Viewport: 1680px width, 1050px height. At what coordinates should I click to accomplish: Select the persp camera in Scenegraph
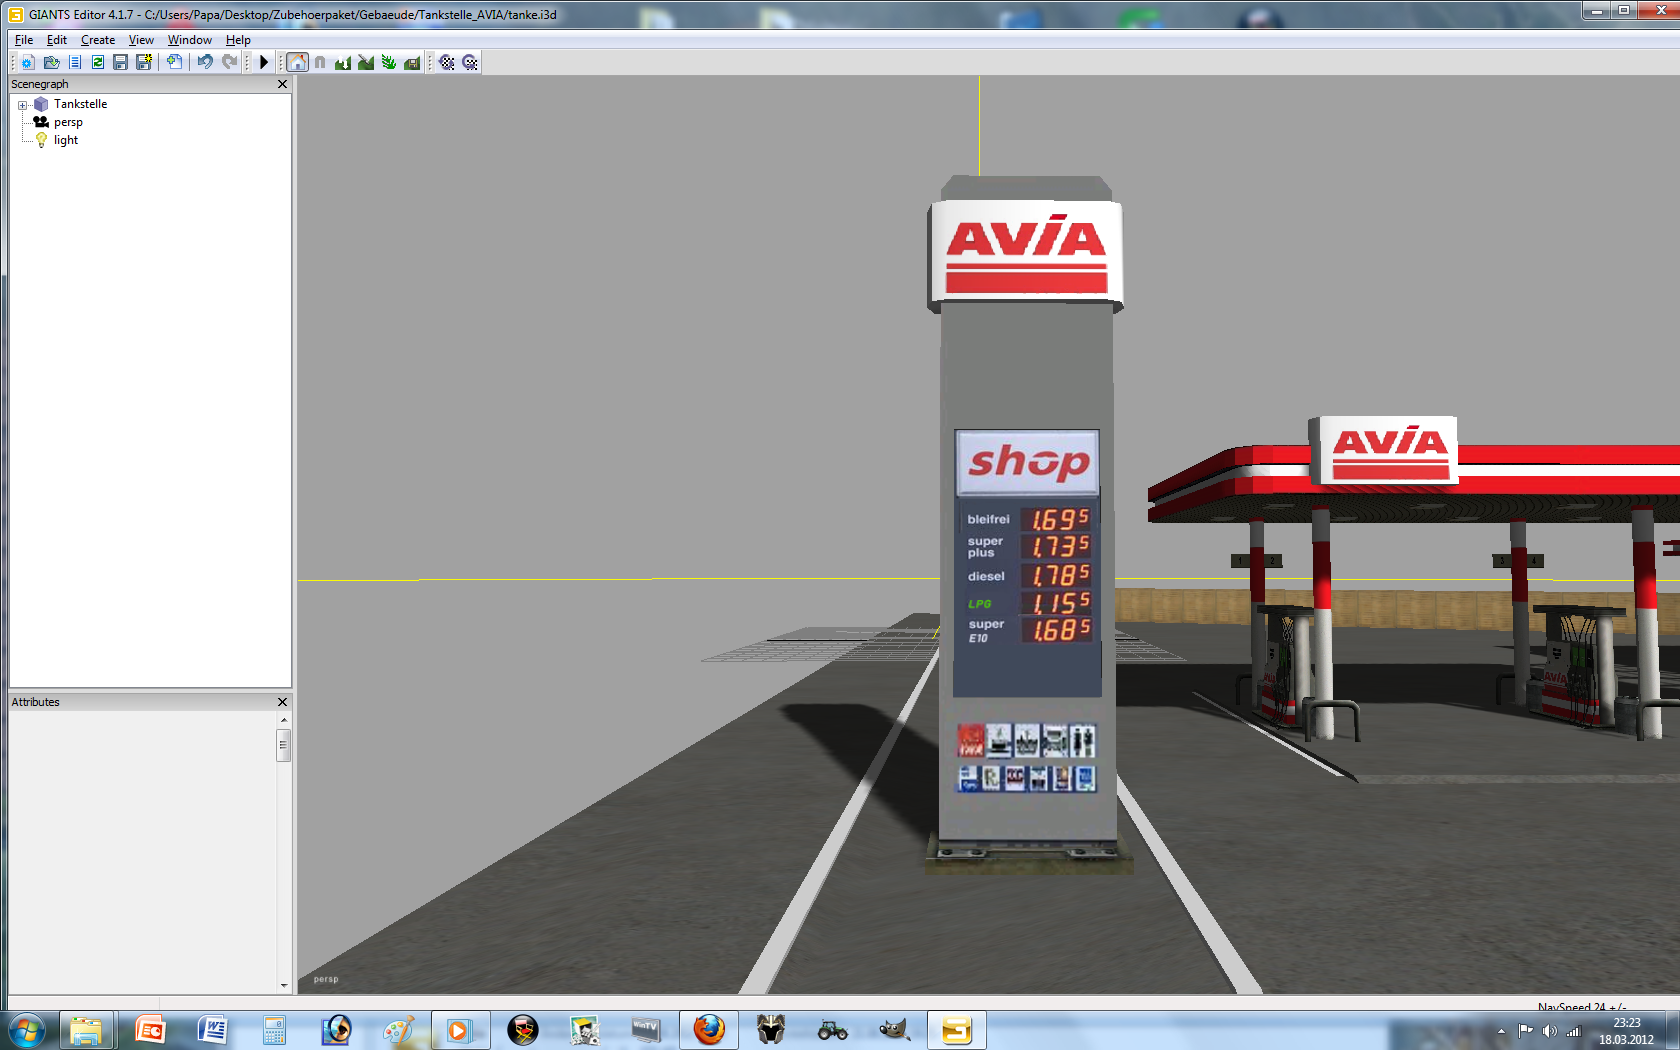[x=68, y=122]
